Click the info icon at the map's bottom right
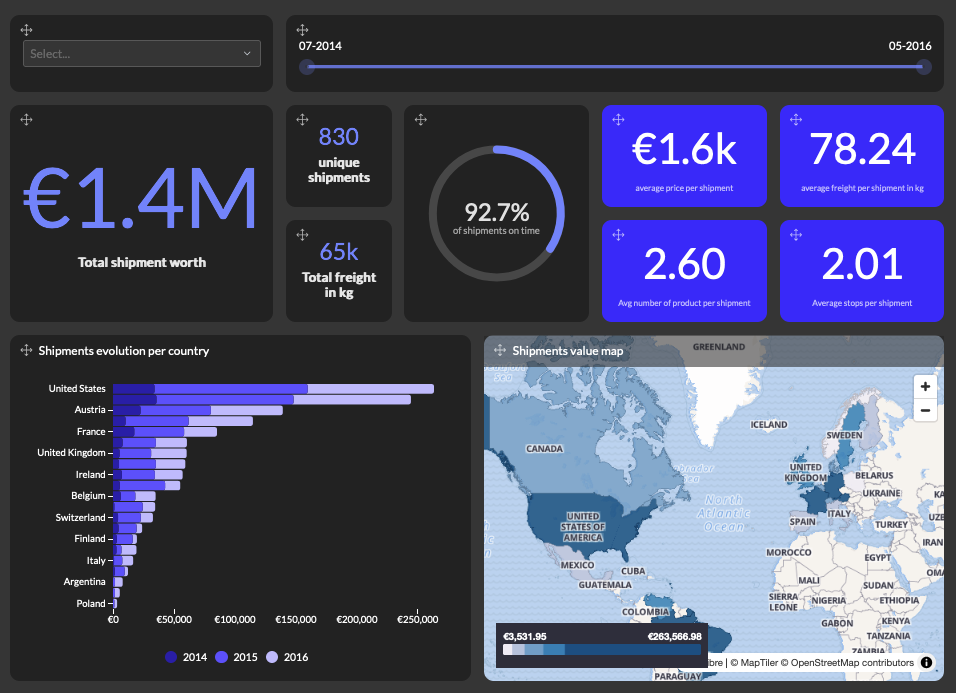 pyautogui.click(x=926, y=662)
